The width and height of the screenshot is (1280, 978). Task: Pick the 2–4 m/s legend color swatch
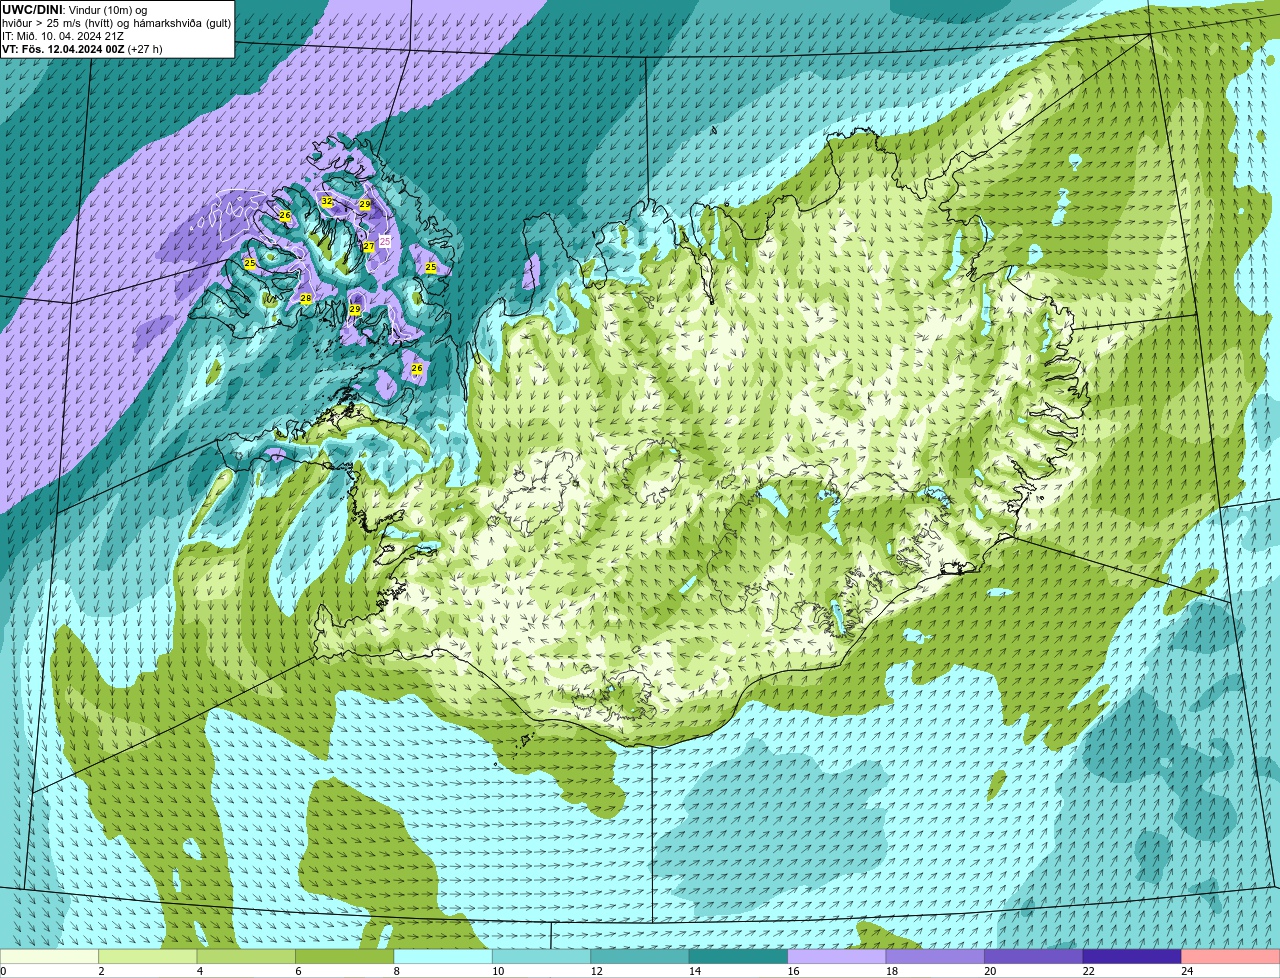point(148,956)
